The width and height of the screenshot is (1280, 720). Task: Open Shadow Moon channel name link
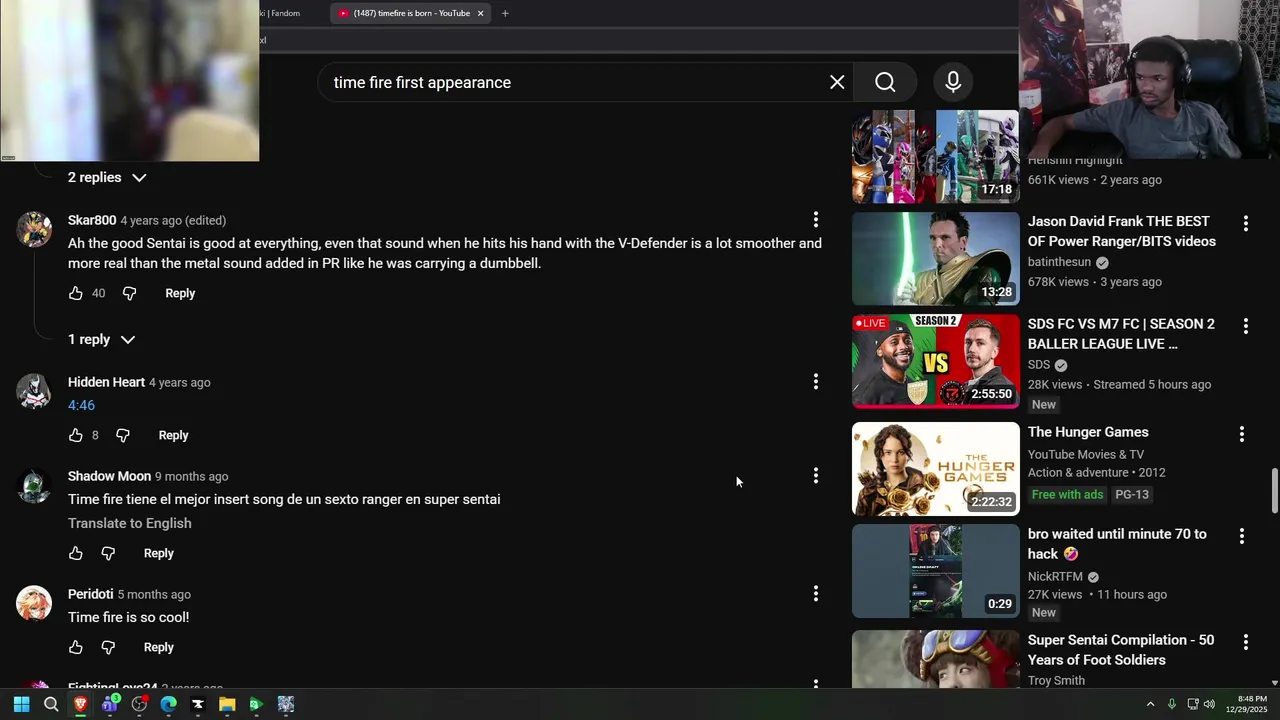coord(109,476)
